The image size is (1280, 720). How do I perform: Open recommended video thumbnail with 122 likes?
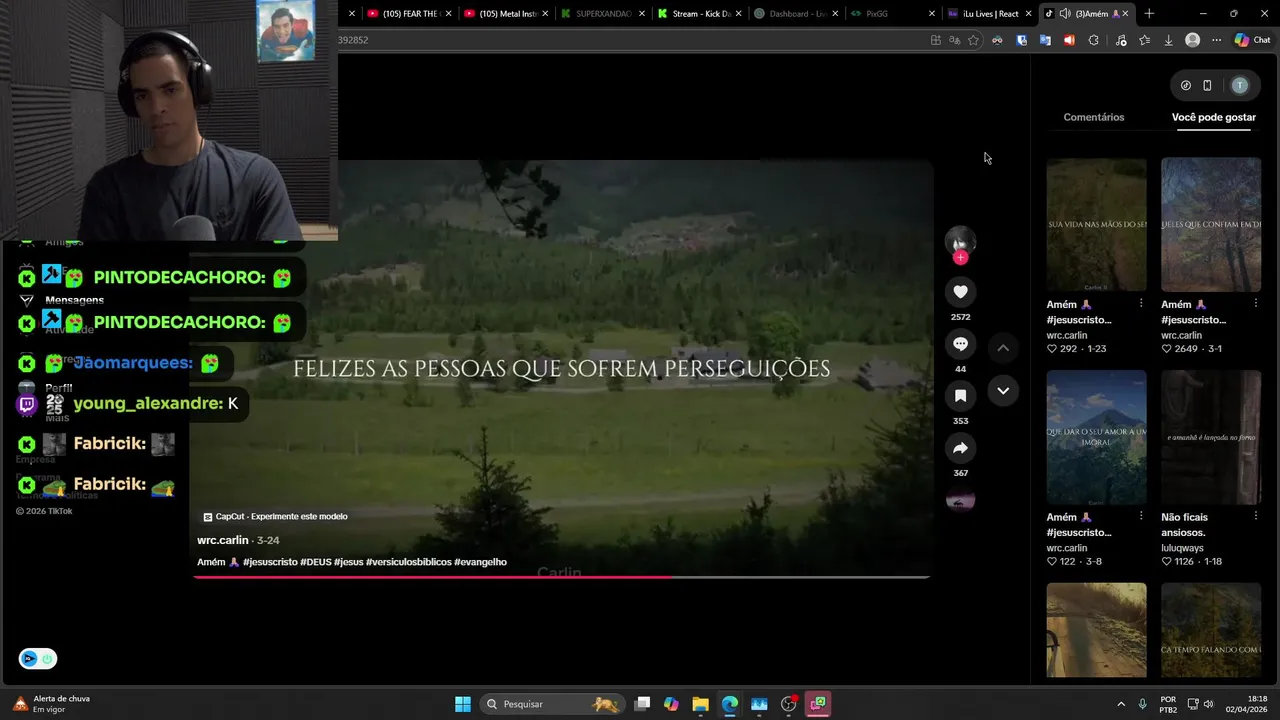(x=1096, y=437)
